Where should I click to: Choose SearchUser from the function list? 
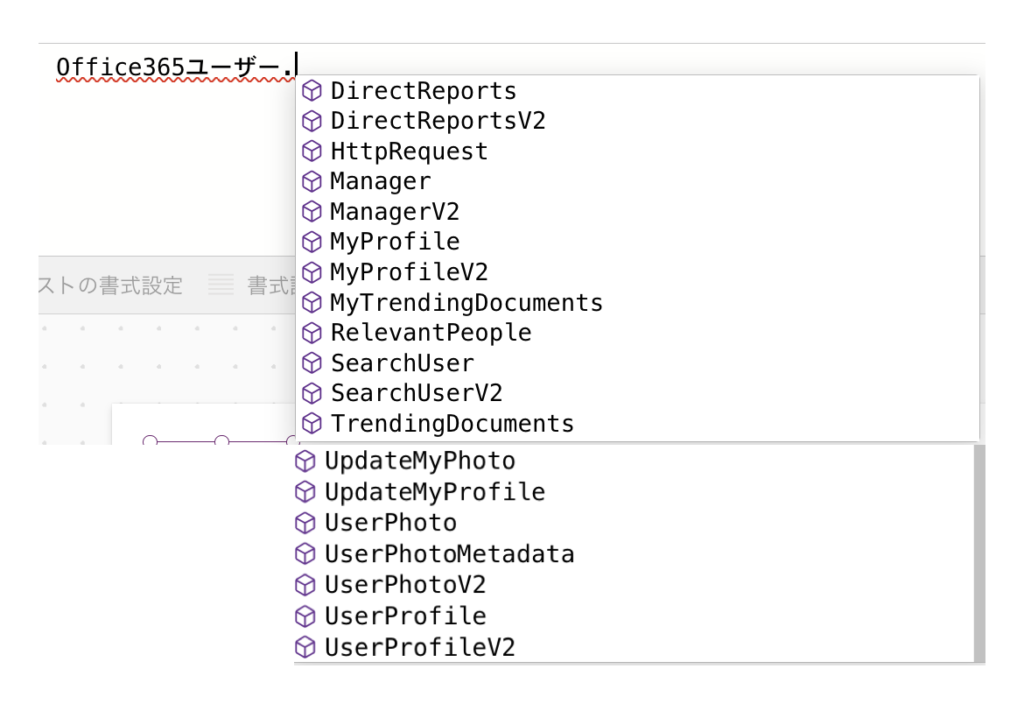402,363
